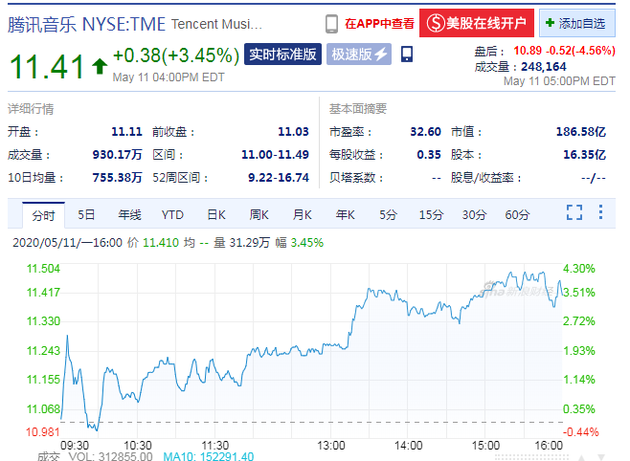This screenshot has height=461, width=630.
Task: Select the 年线 chart tab
Action: [x=129, y=215]
